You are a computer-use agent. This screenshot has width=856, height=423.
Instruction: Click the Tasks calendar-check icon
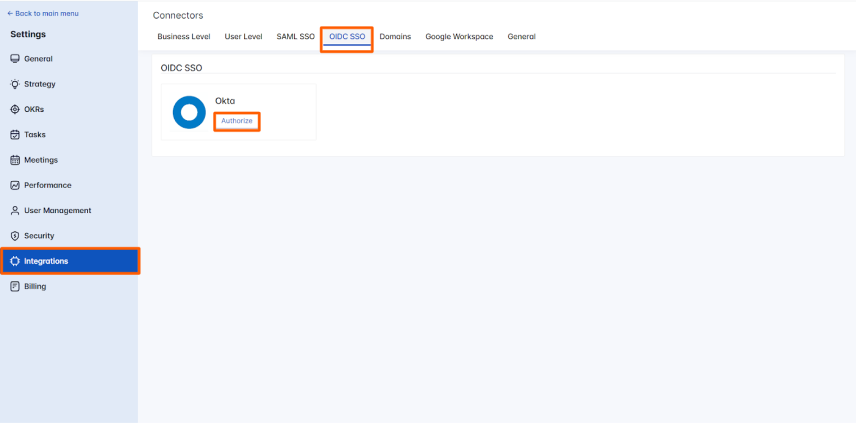(x=15, y=135)
